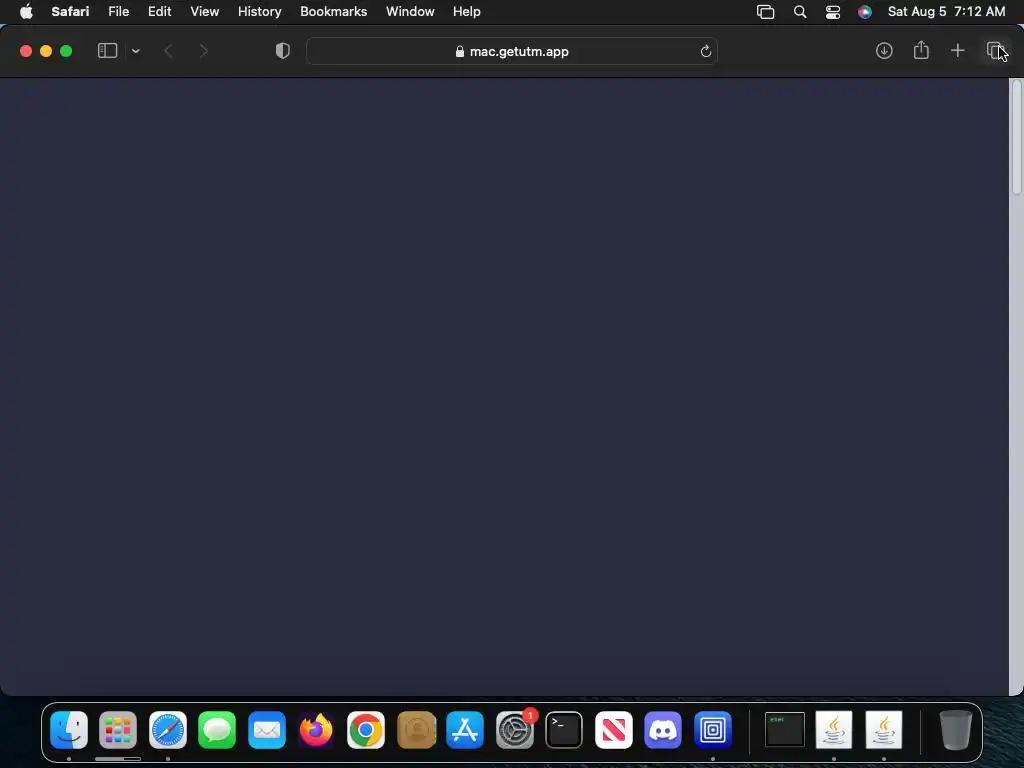The image size is (1024, 768).
Task: Open the Trash
Action: pos(955,729)
